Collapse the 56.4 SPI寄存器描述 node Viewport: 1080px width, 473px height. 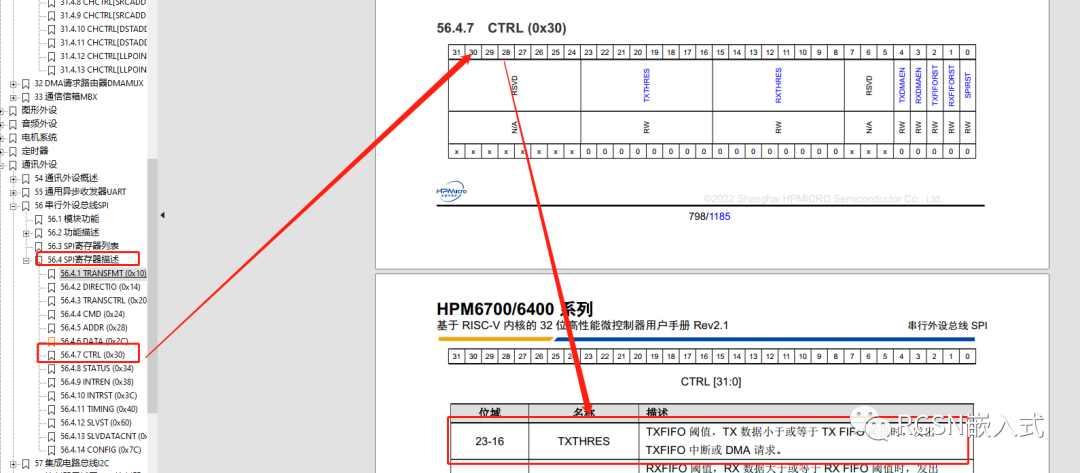click(26, 260)
